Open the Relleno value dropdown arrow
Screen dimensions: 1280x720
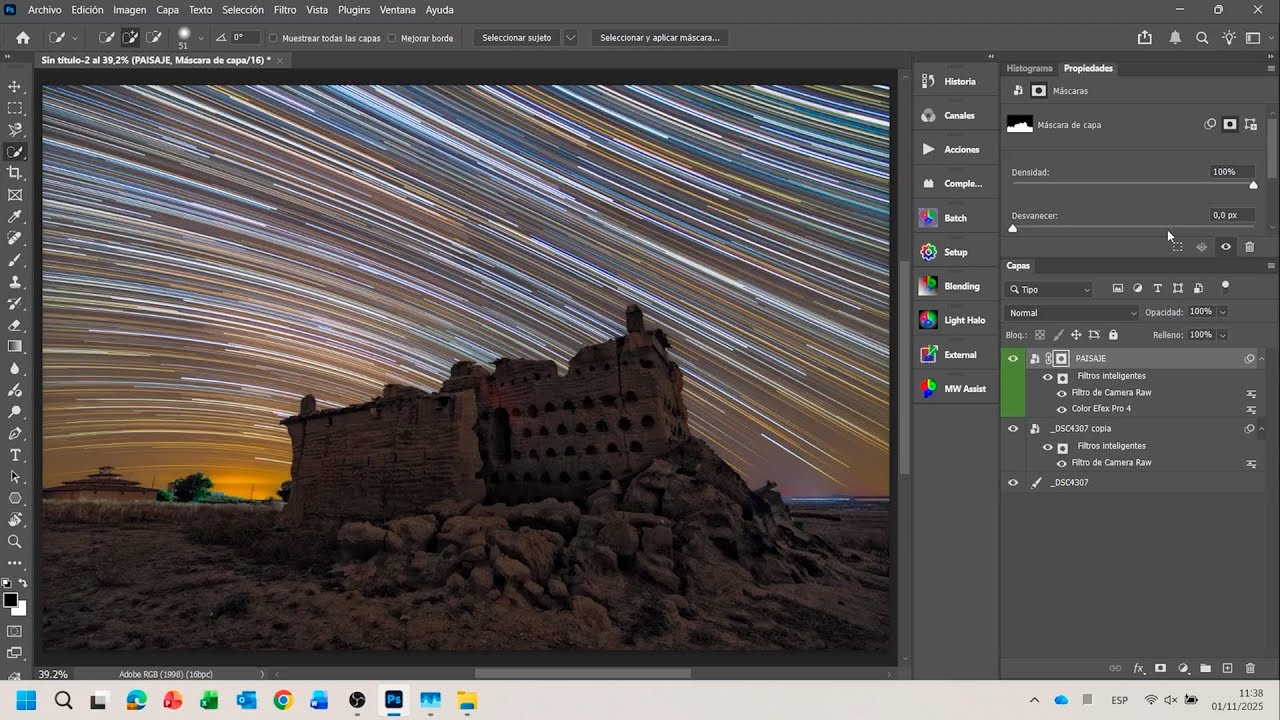tap(1223, 335)
